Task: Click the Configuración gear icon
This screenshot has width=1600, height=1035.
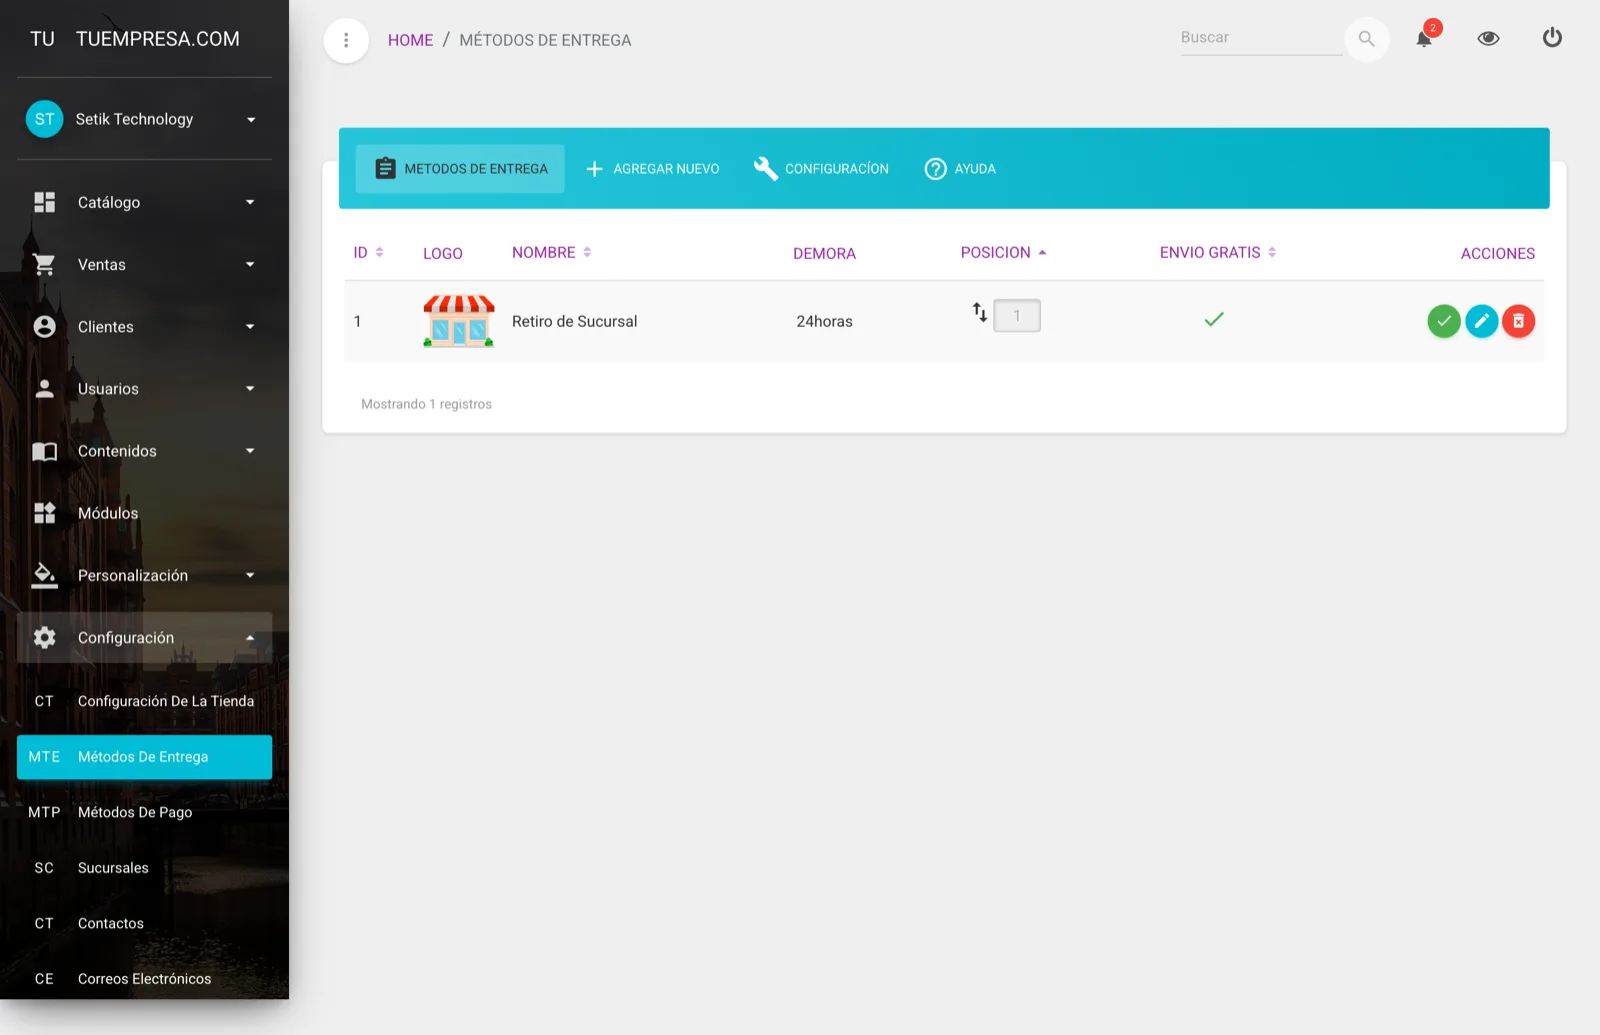Action: point(45,637)
